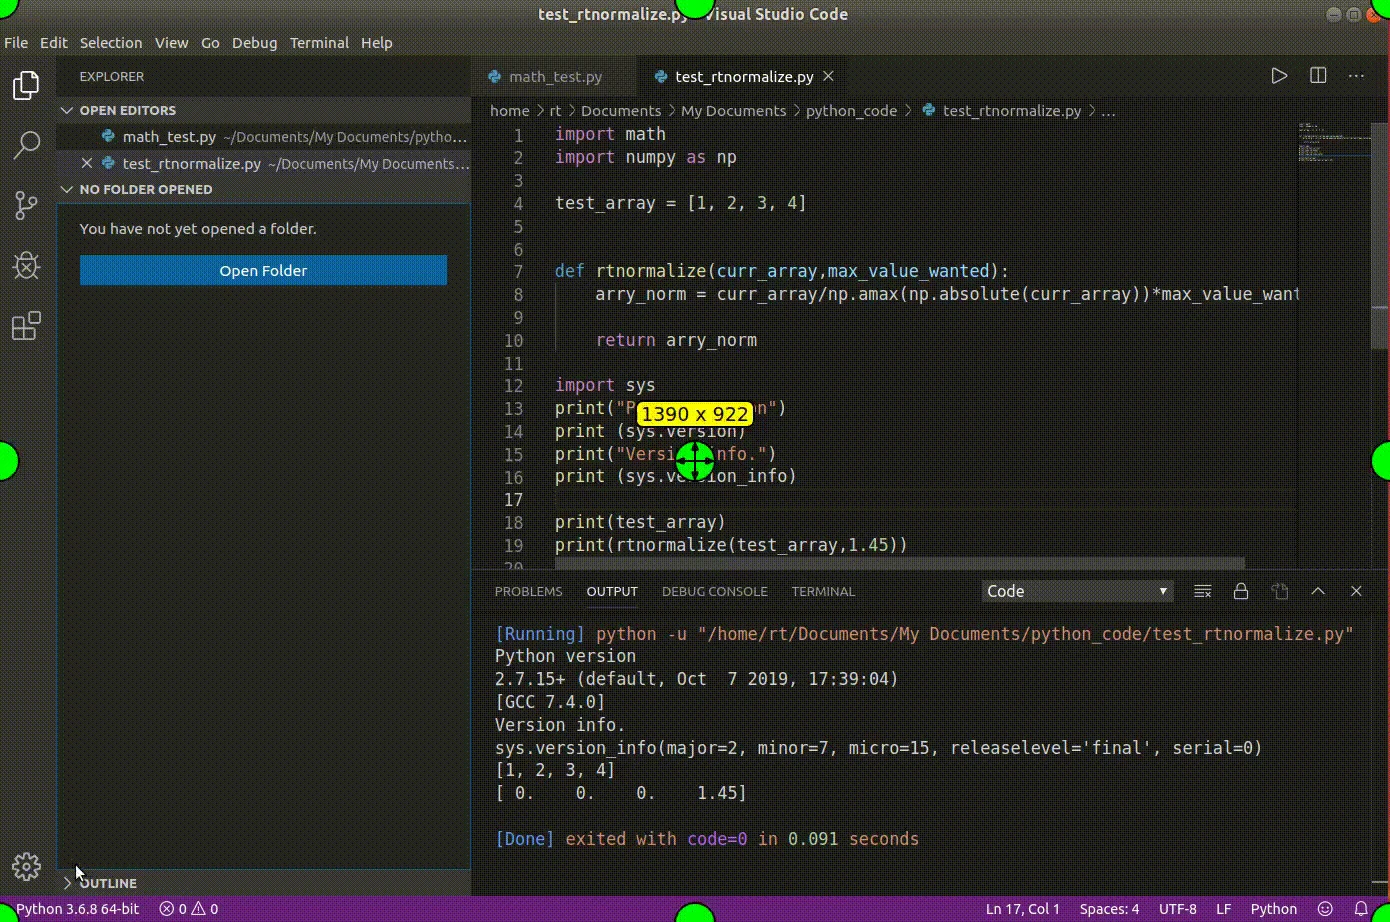Open the Explorer view in activity bar
Viewport: 1390px width, 922px height.
[27, 86]
